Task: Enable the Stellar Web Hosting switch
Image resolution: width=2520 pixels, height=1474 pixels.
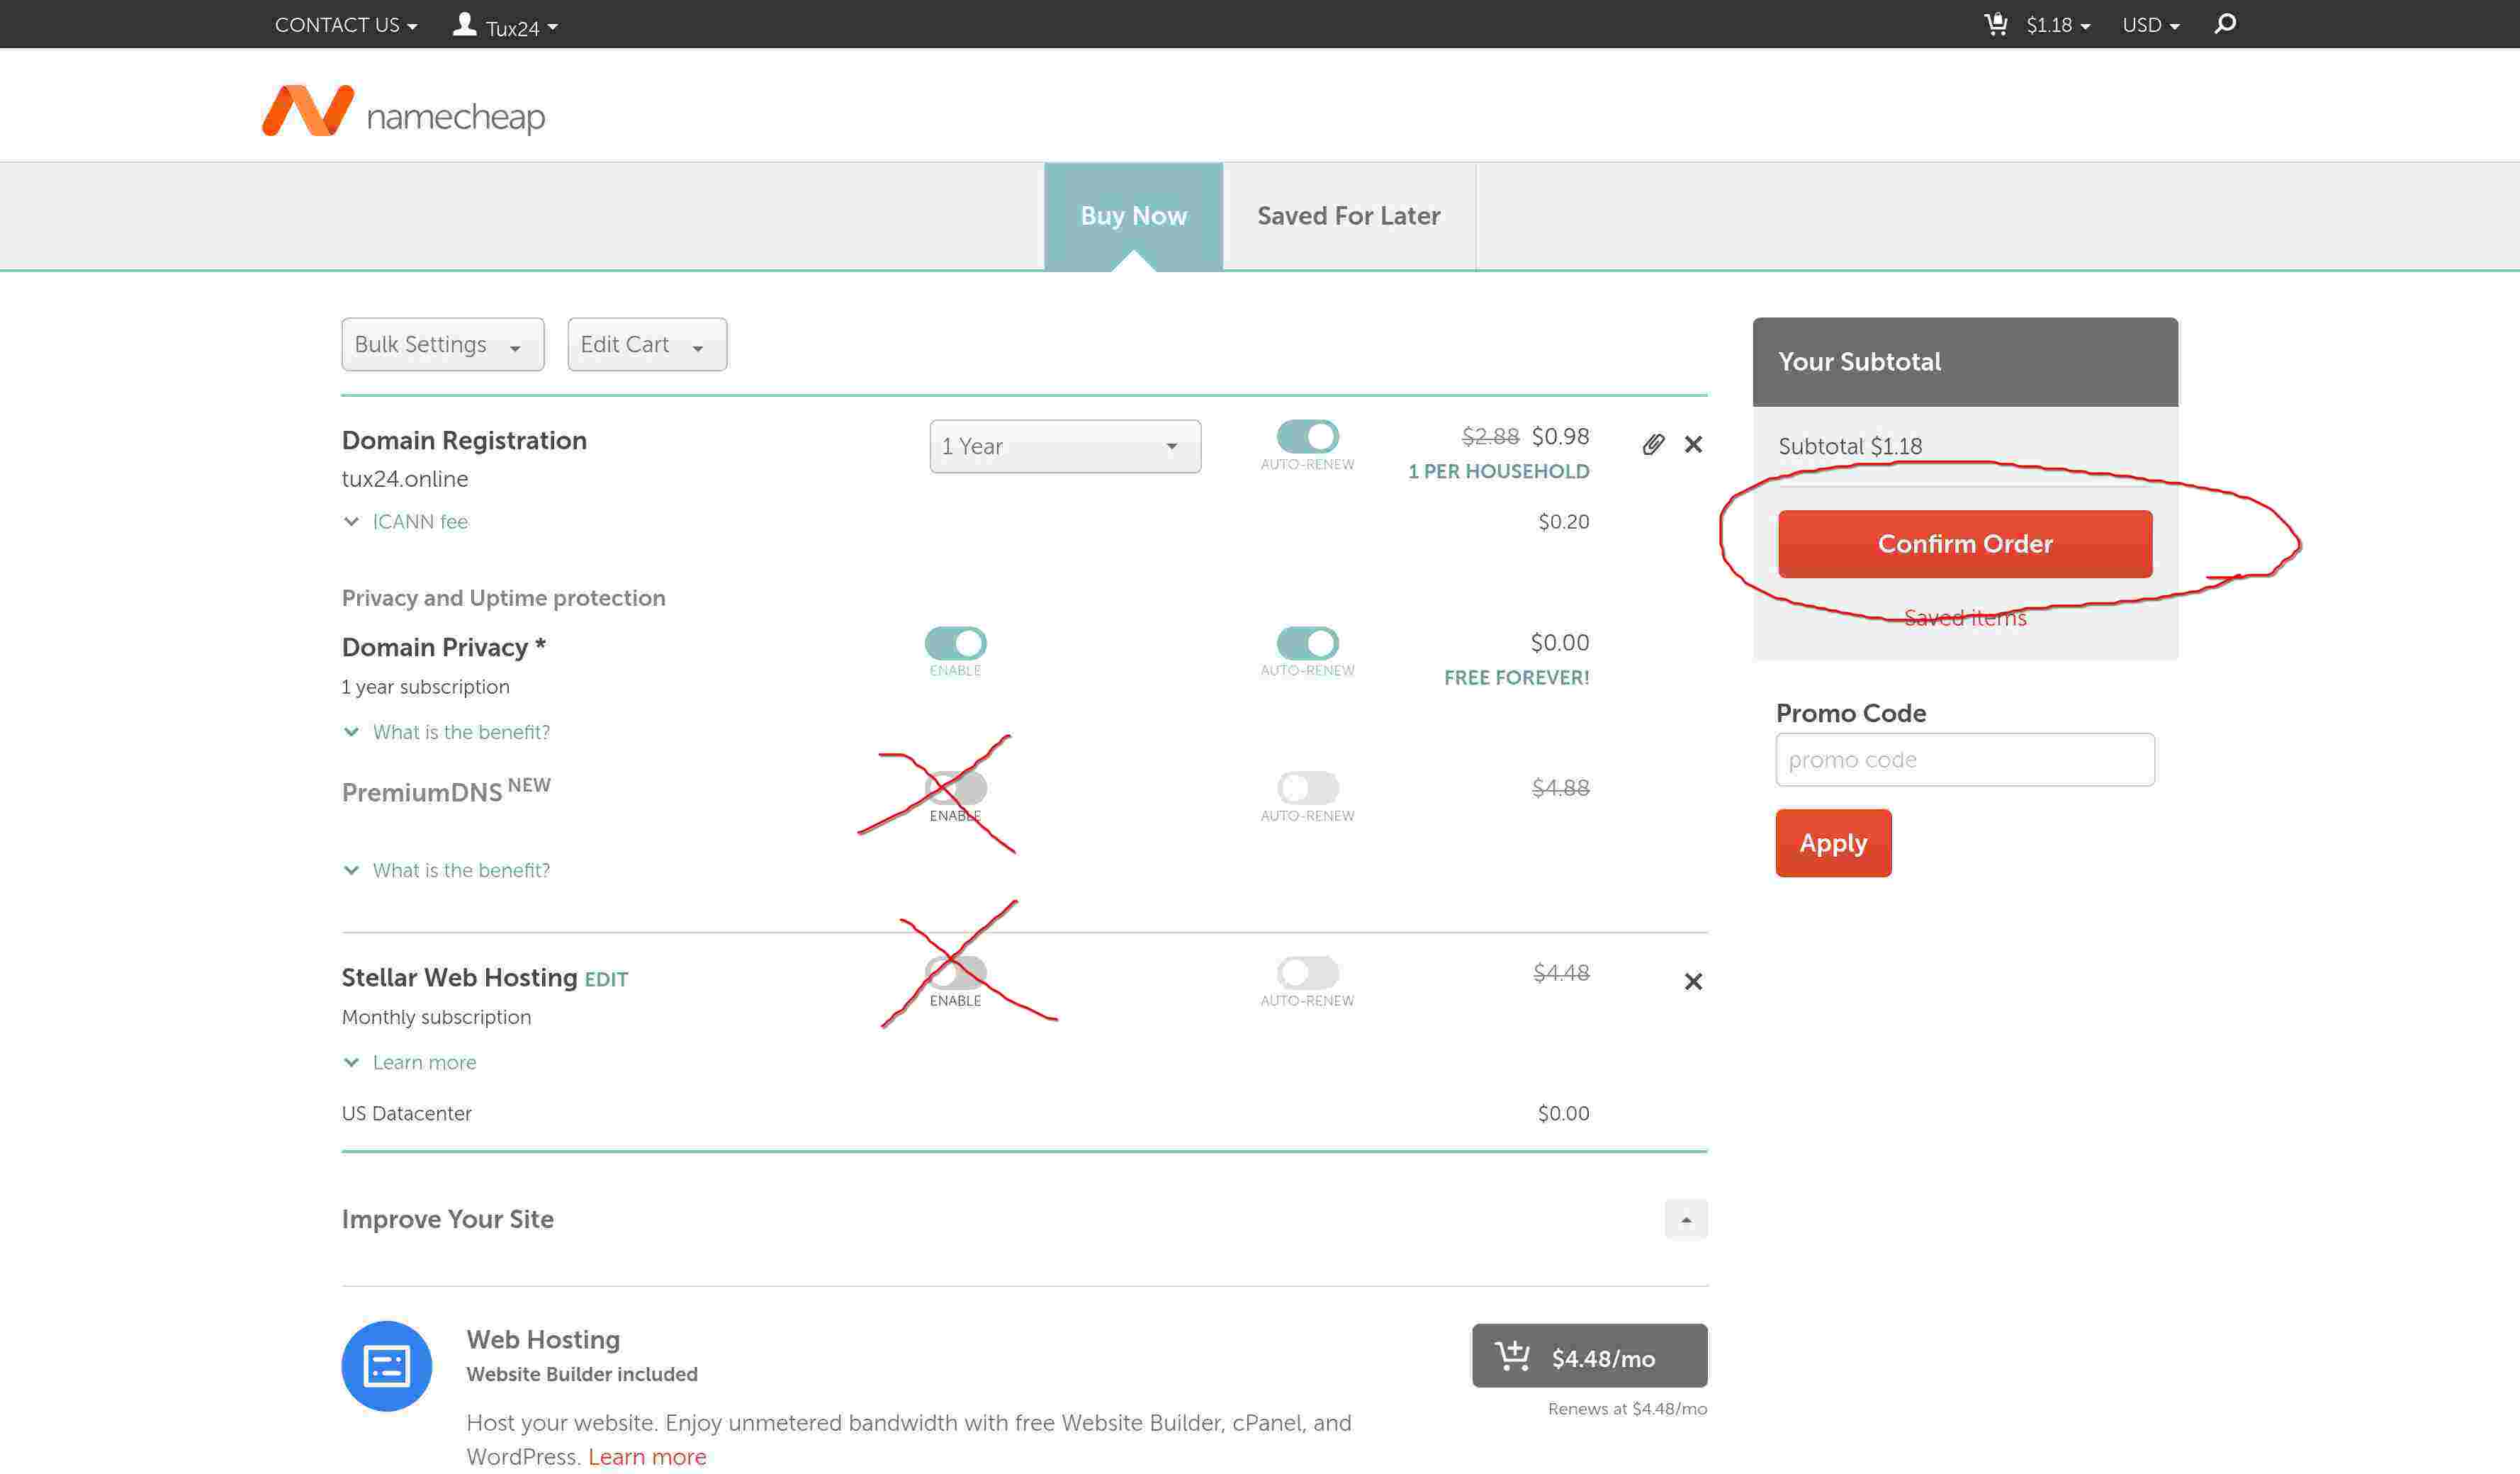Action: 955,972
